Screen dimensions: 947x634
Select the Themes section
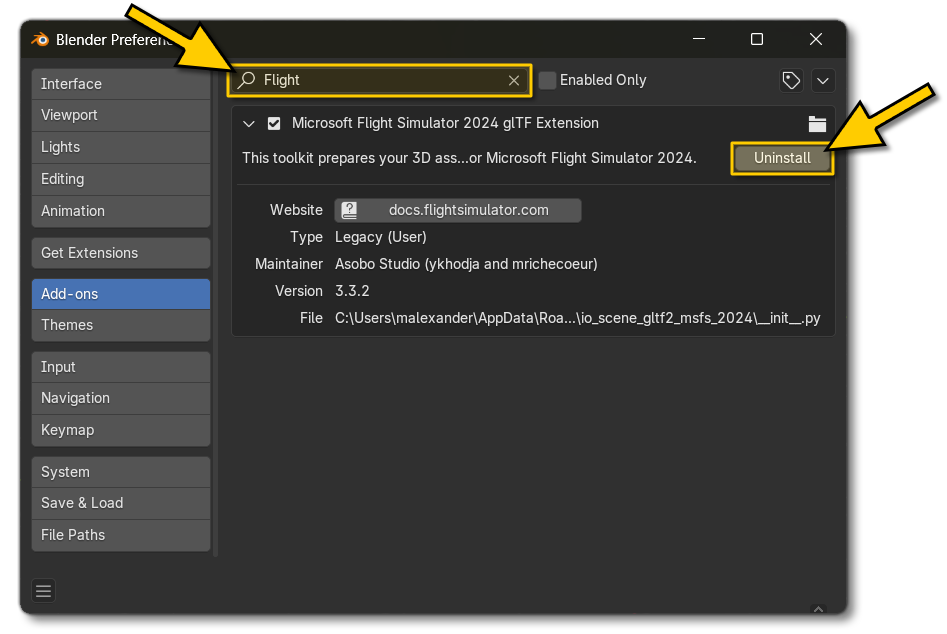pos(120,325)
